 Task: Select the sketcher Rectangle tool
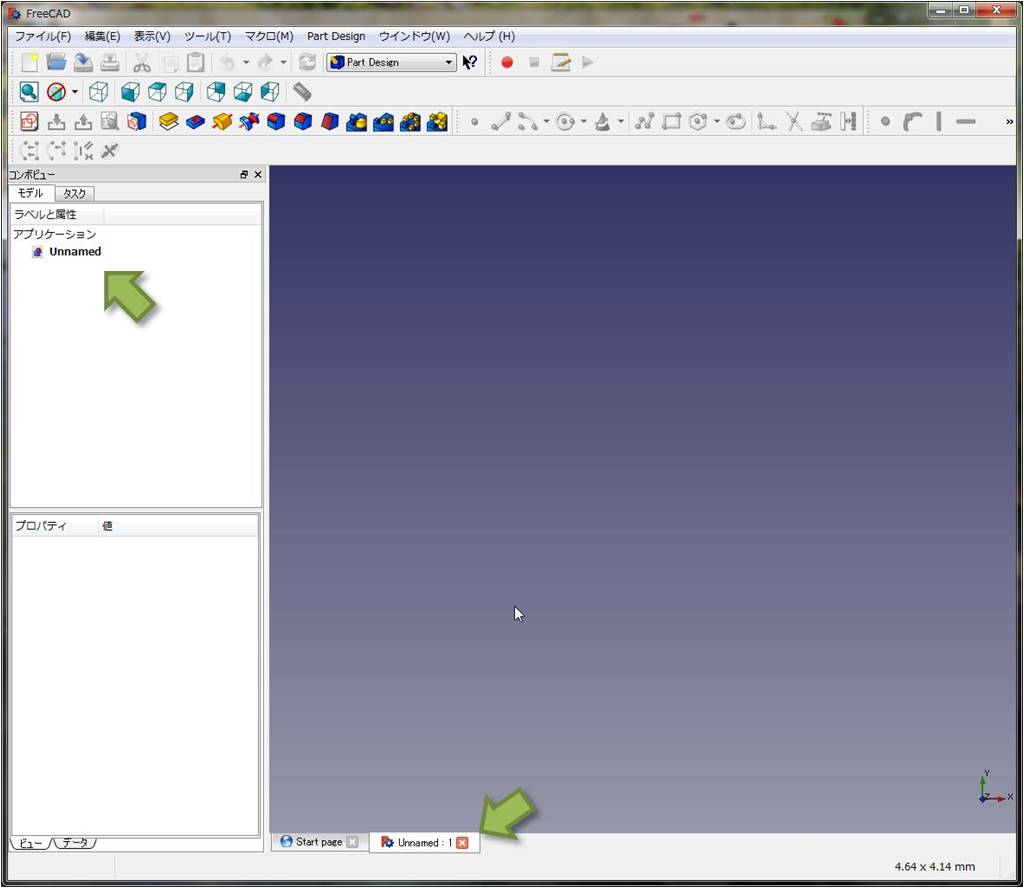[x=671, y=121]
